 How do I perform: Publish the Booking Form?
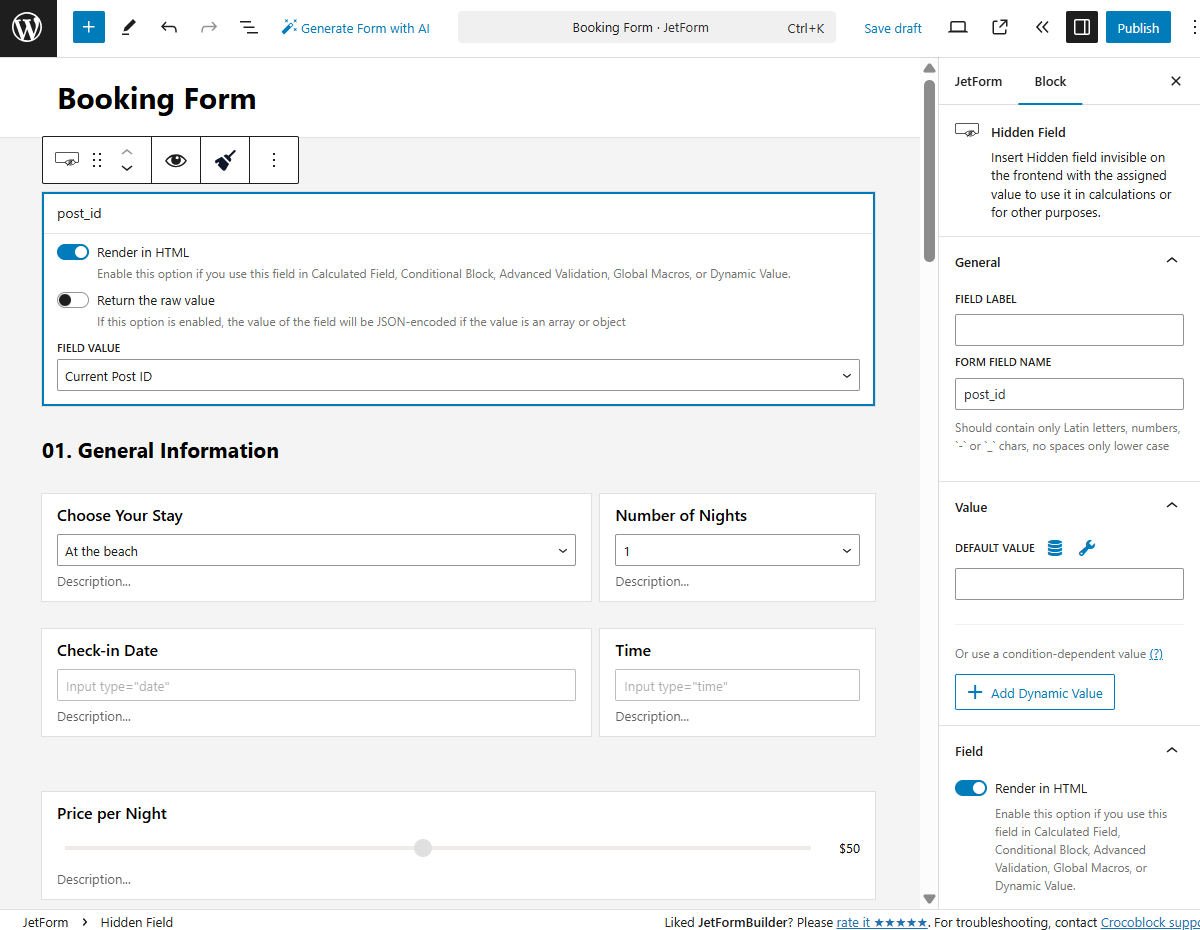click(x=1138, y=27)
